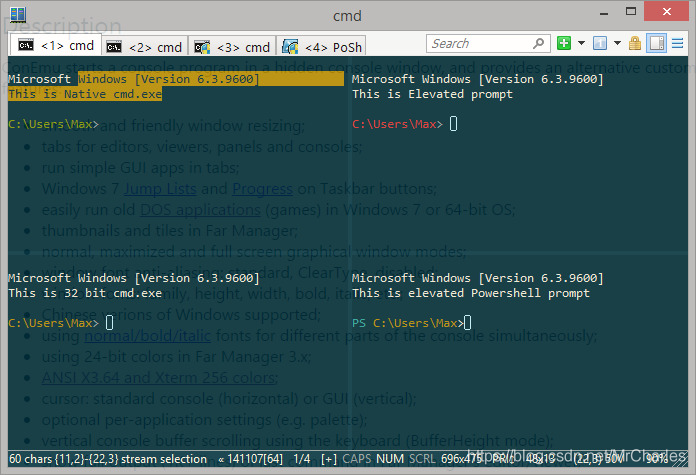Toggle NUM indicator in status bar
This screenshot has width=696, height=475.
pyautogui.click(x=390, y=459)
